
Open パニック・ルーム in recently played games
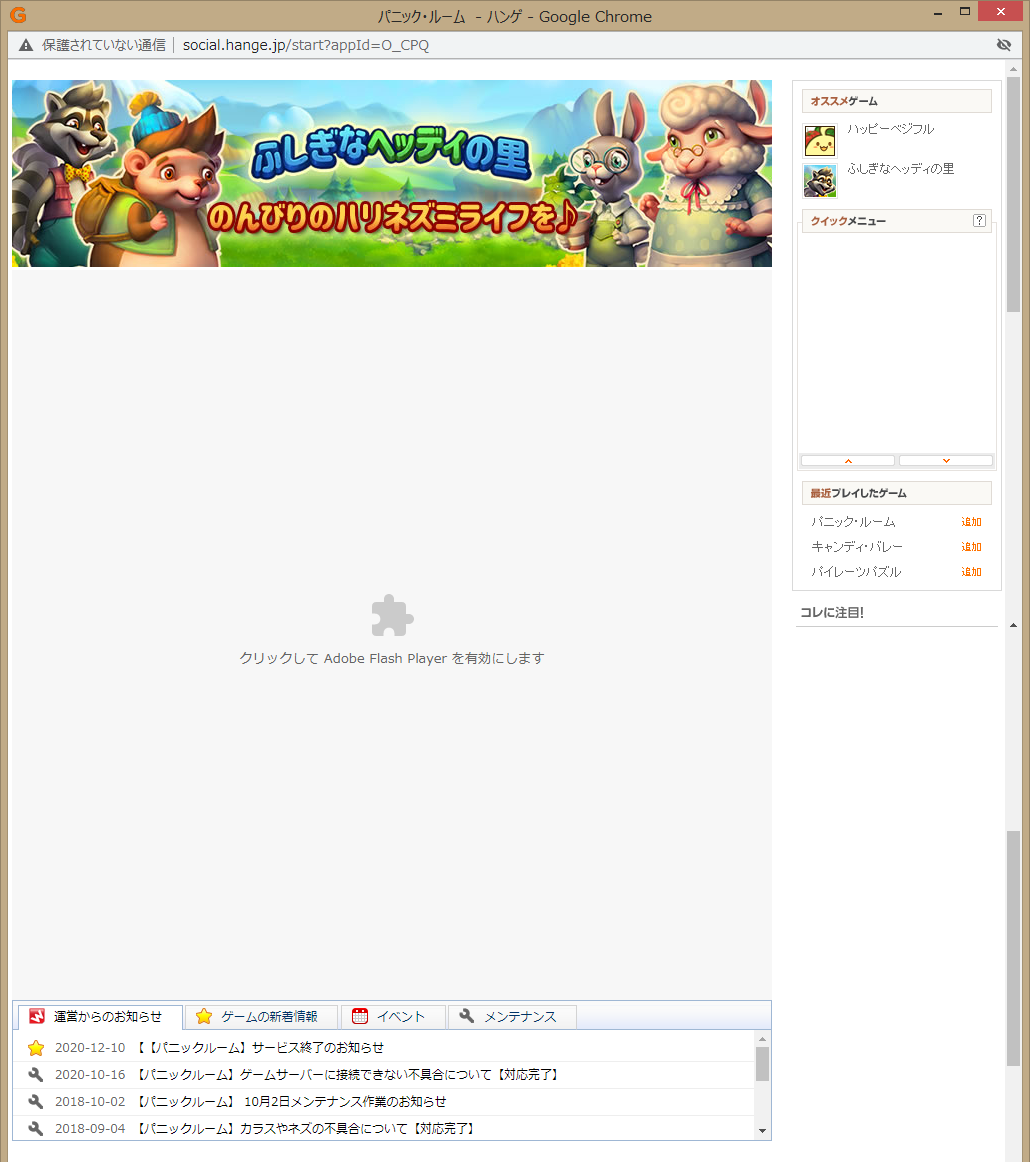(x=853, y=522)
